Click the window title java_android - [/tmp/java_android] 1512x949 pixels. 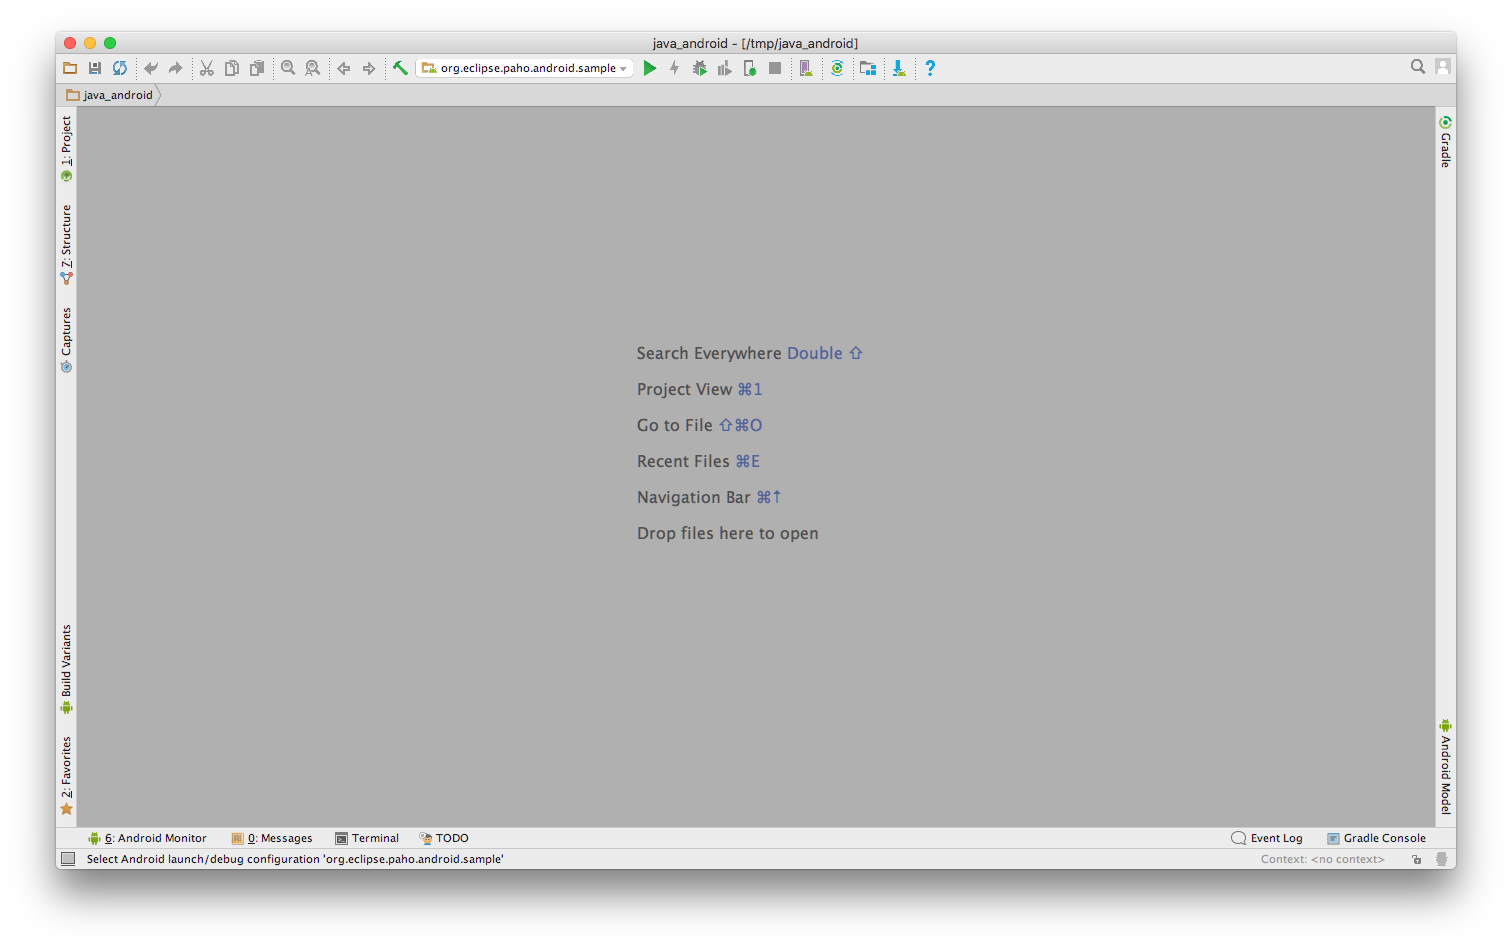coord(755,43)
